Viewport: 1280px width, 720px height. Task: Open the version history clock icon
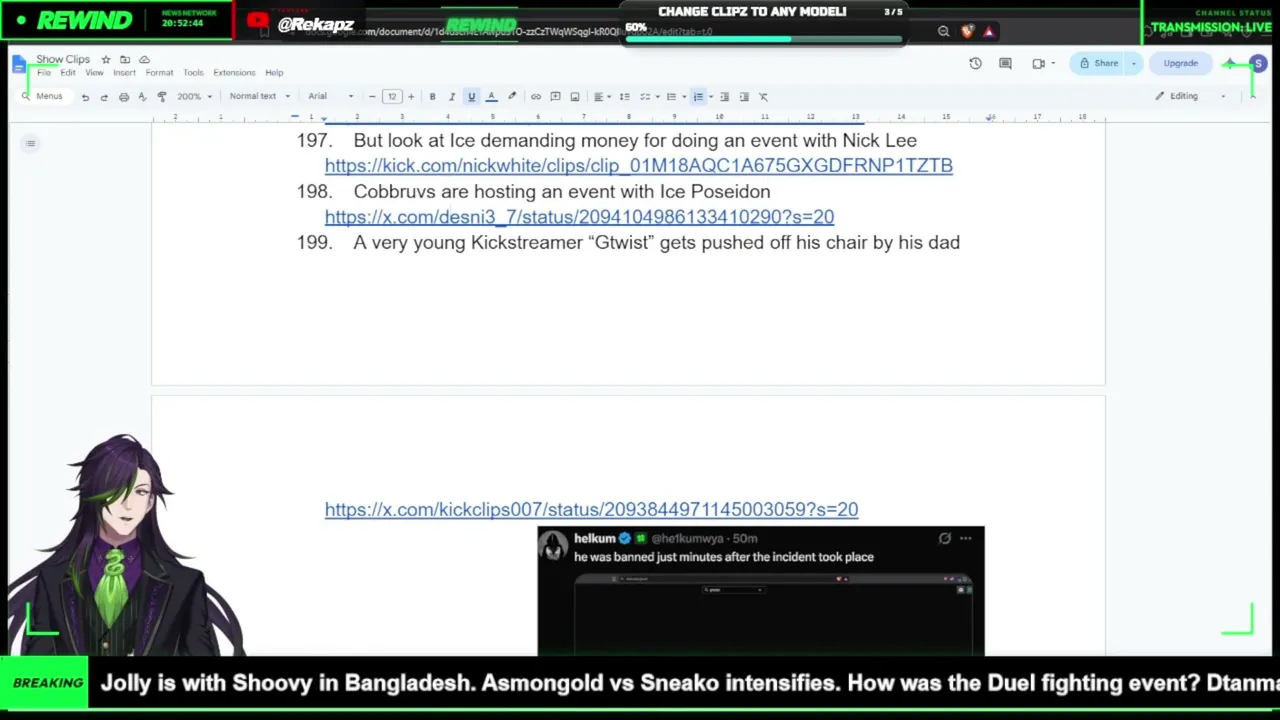tap(976, 64)
